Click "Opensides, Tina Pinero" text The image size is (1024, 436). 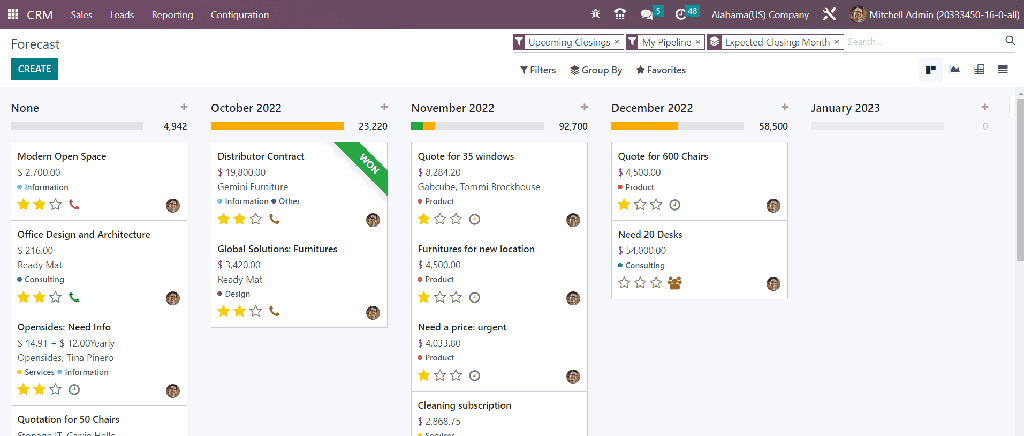tap(65, 358)
